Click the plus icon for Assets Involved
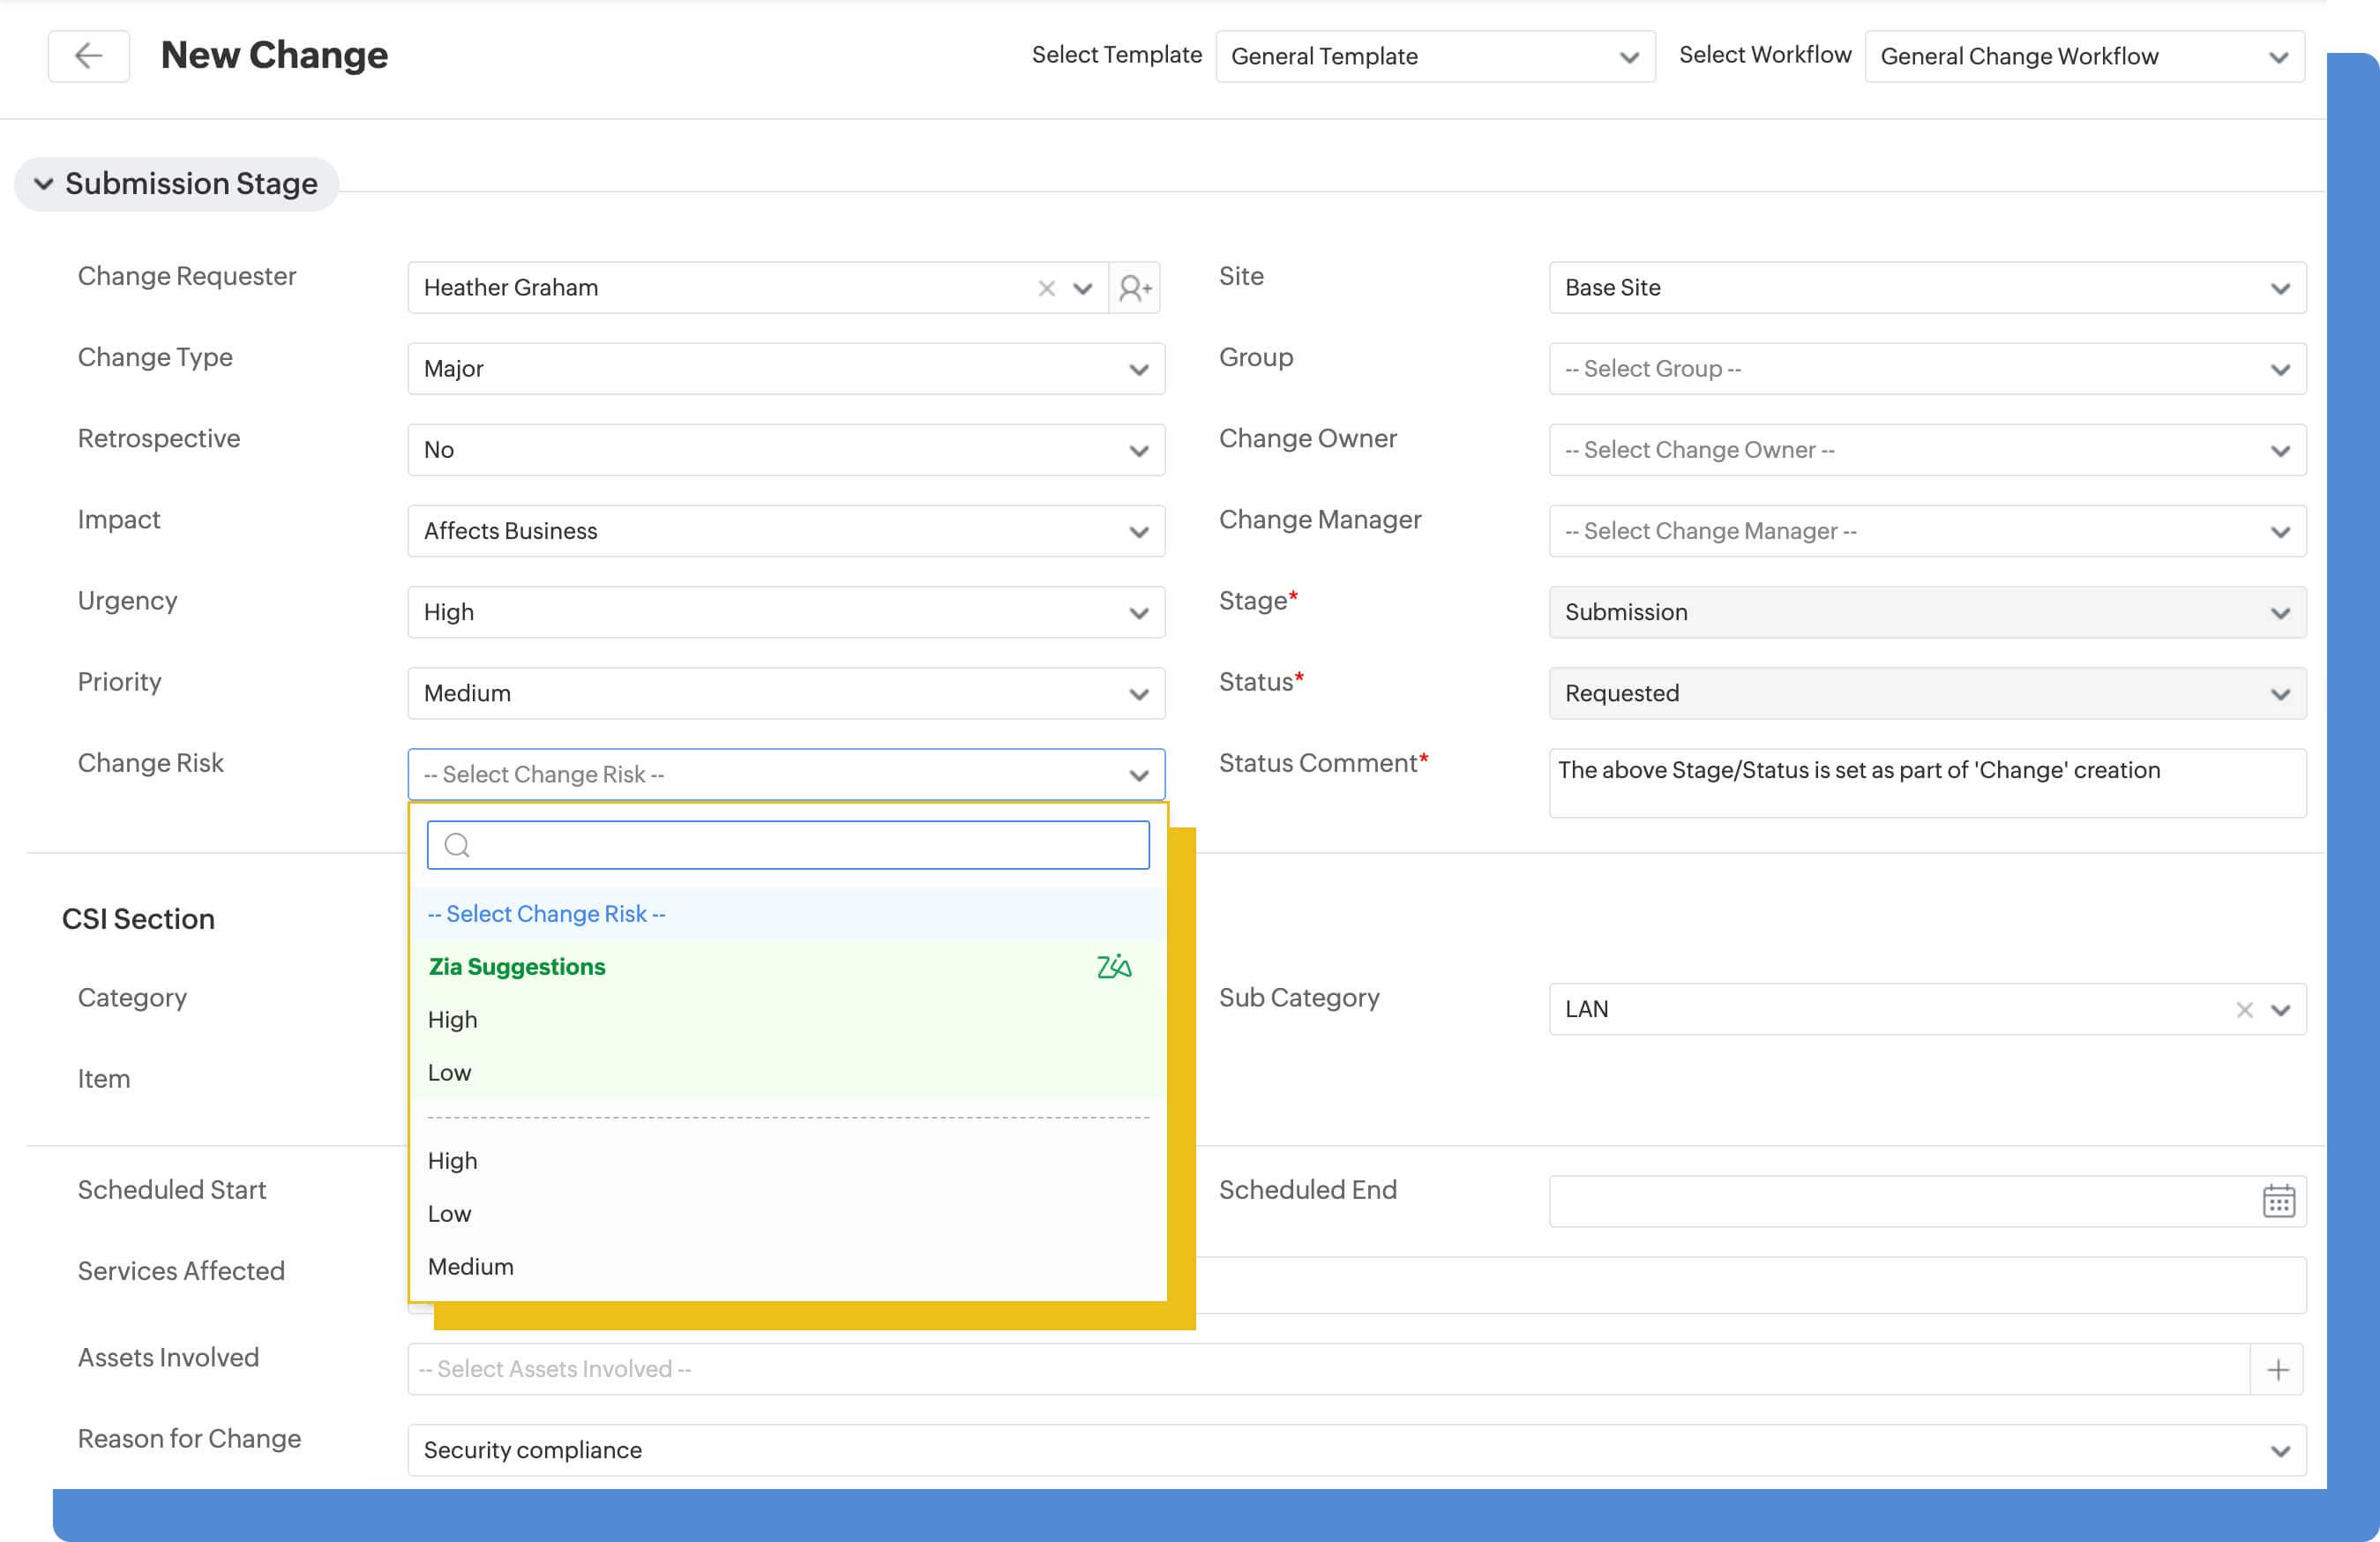 2277,1369
